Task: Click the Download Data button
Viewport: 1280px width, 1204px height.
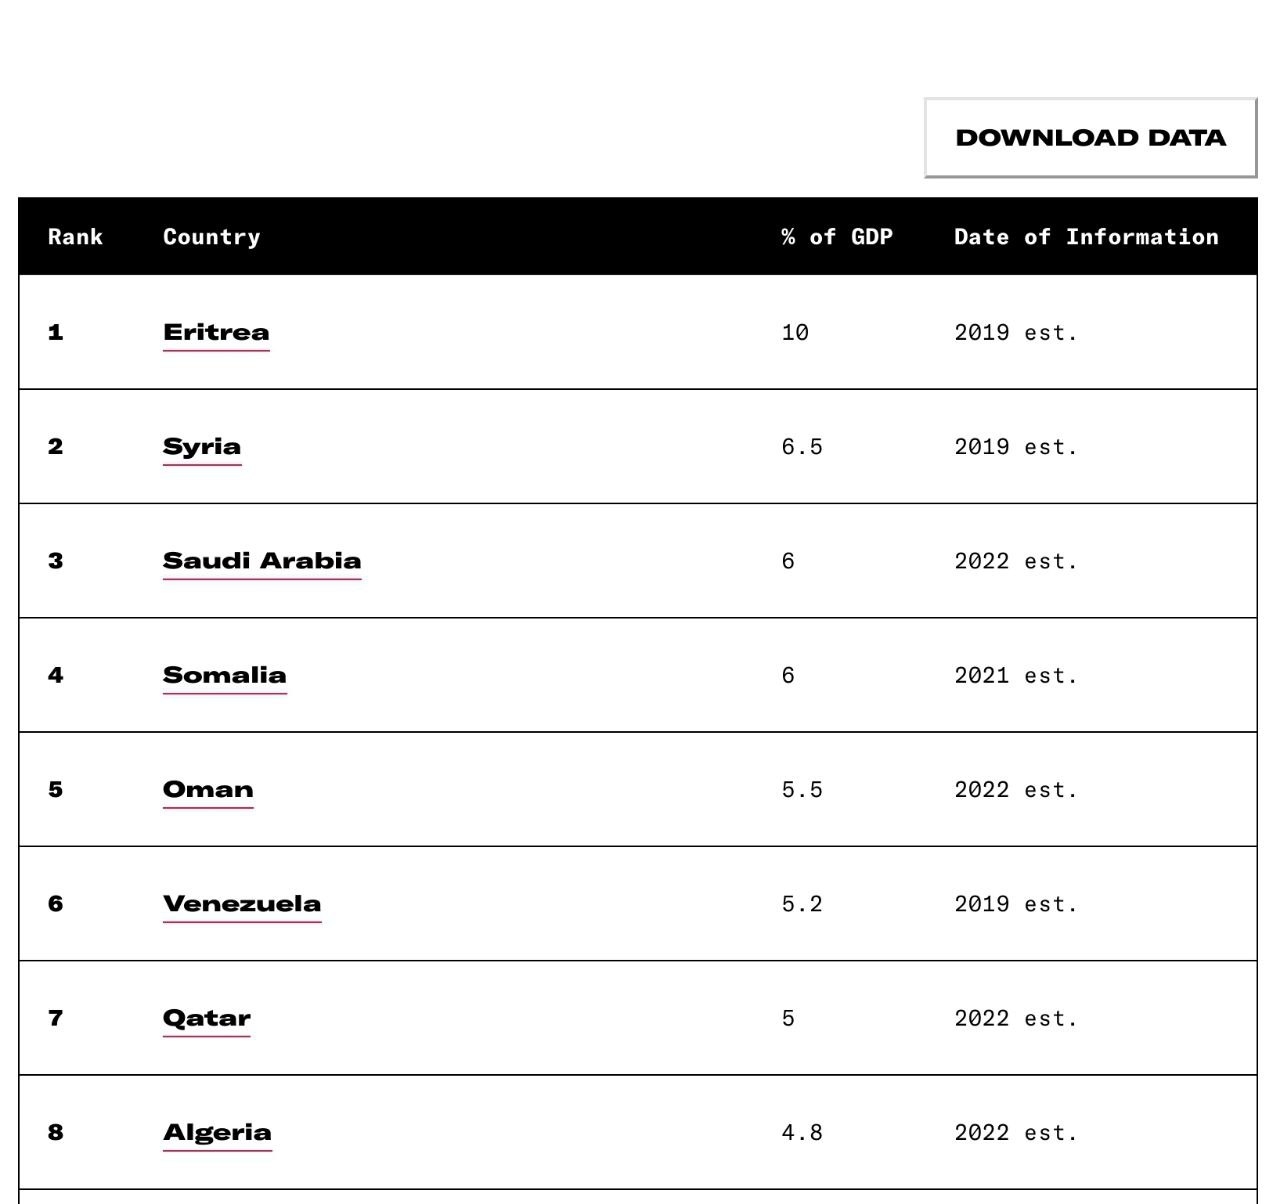Action: pyautogui.click(x=1090, y=138)
